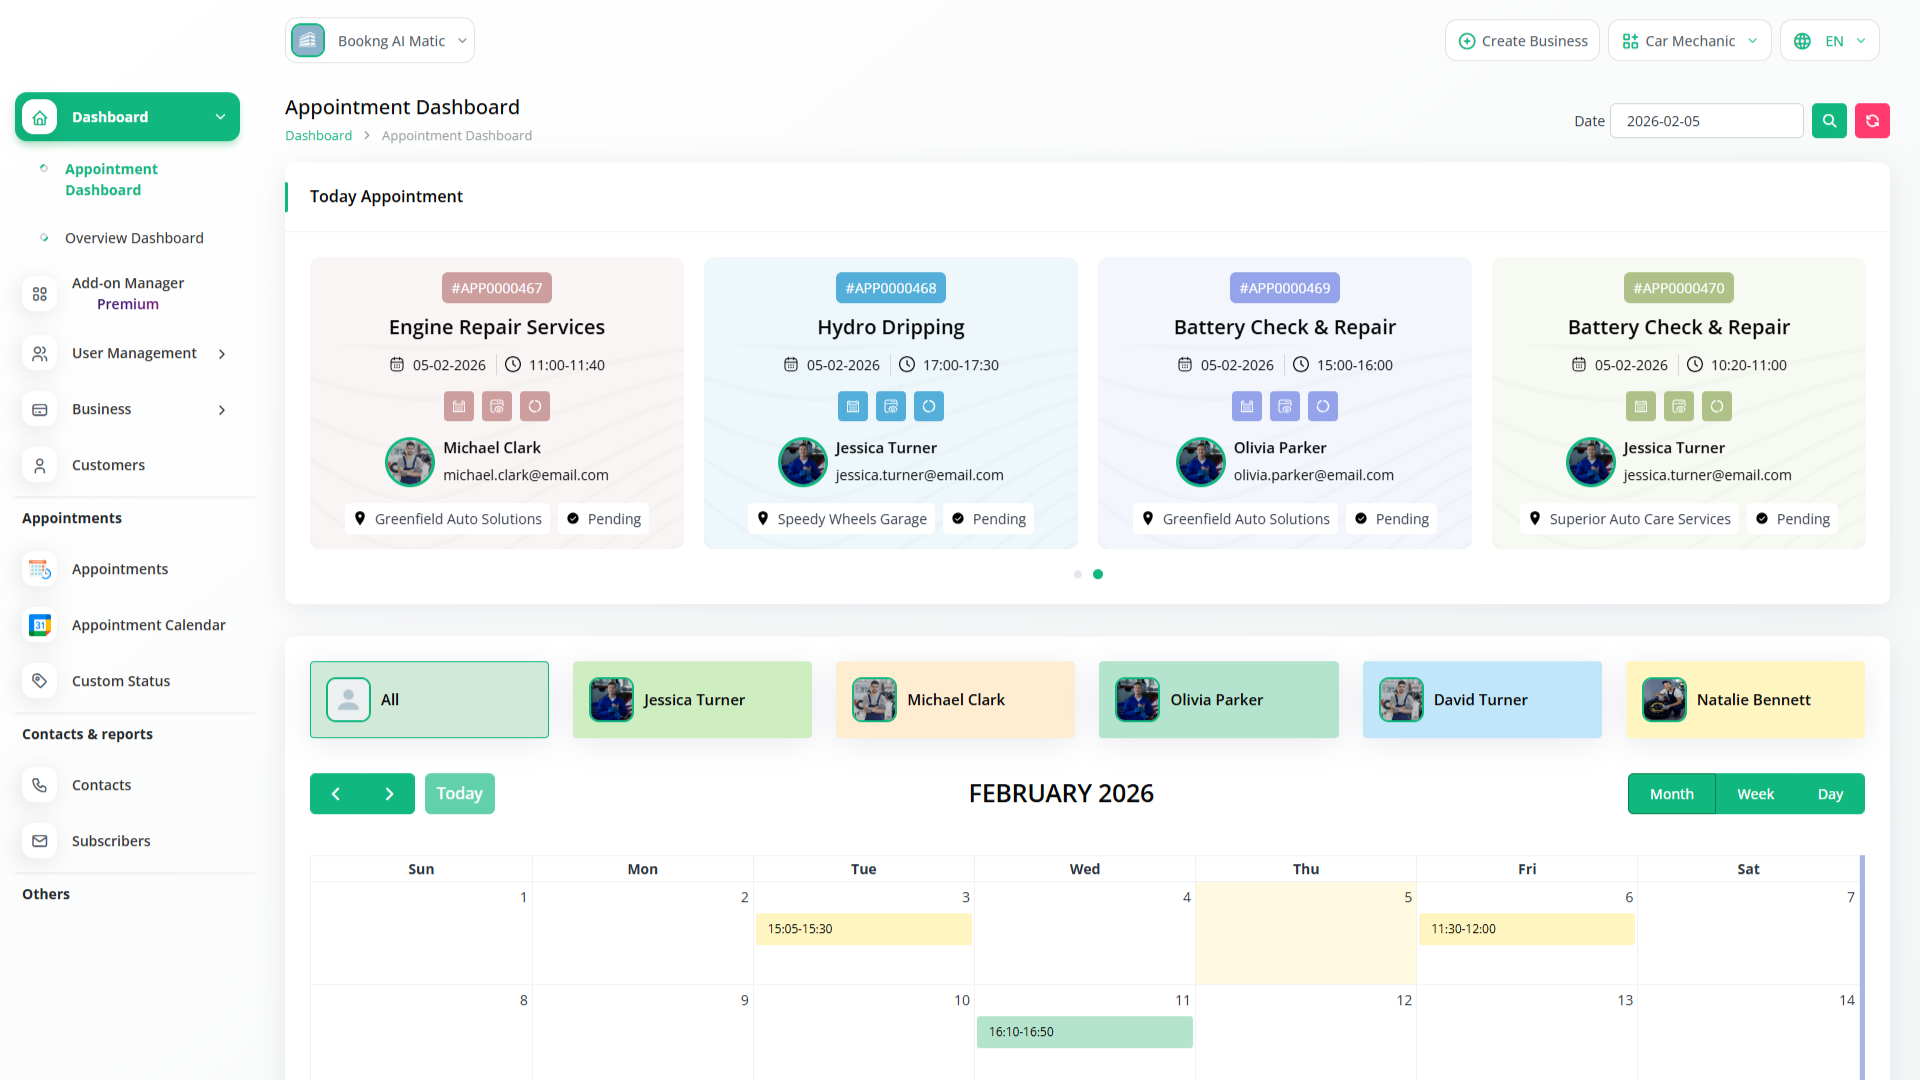Click the Subscribers envelope icon

coord(40,841)
